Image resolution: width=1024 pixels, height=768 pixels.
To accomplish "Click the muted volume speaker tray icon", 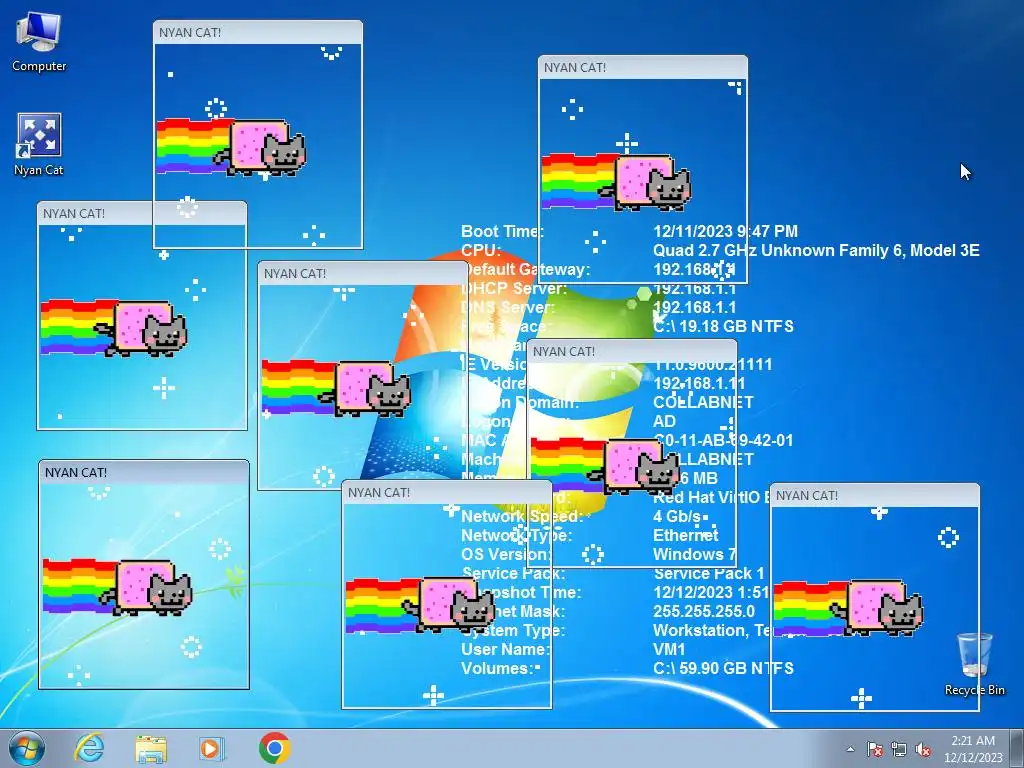I will click(x=923, y=749).
